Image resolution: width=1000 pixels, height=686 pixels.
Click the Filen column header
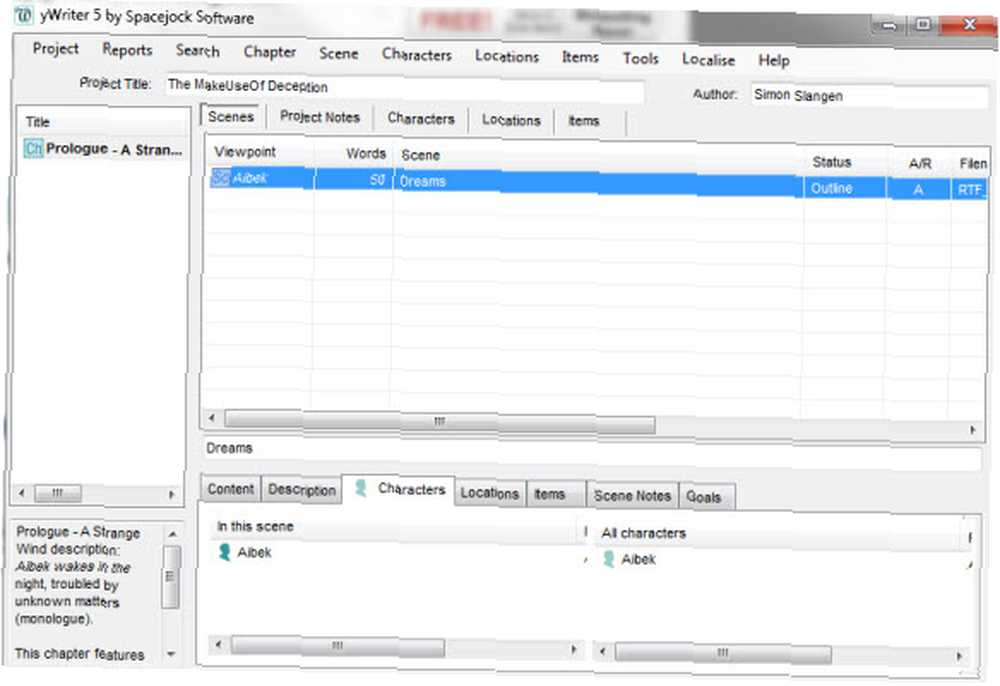coord(971,164)
